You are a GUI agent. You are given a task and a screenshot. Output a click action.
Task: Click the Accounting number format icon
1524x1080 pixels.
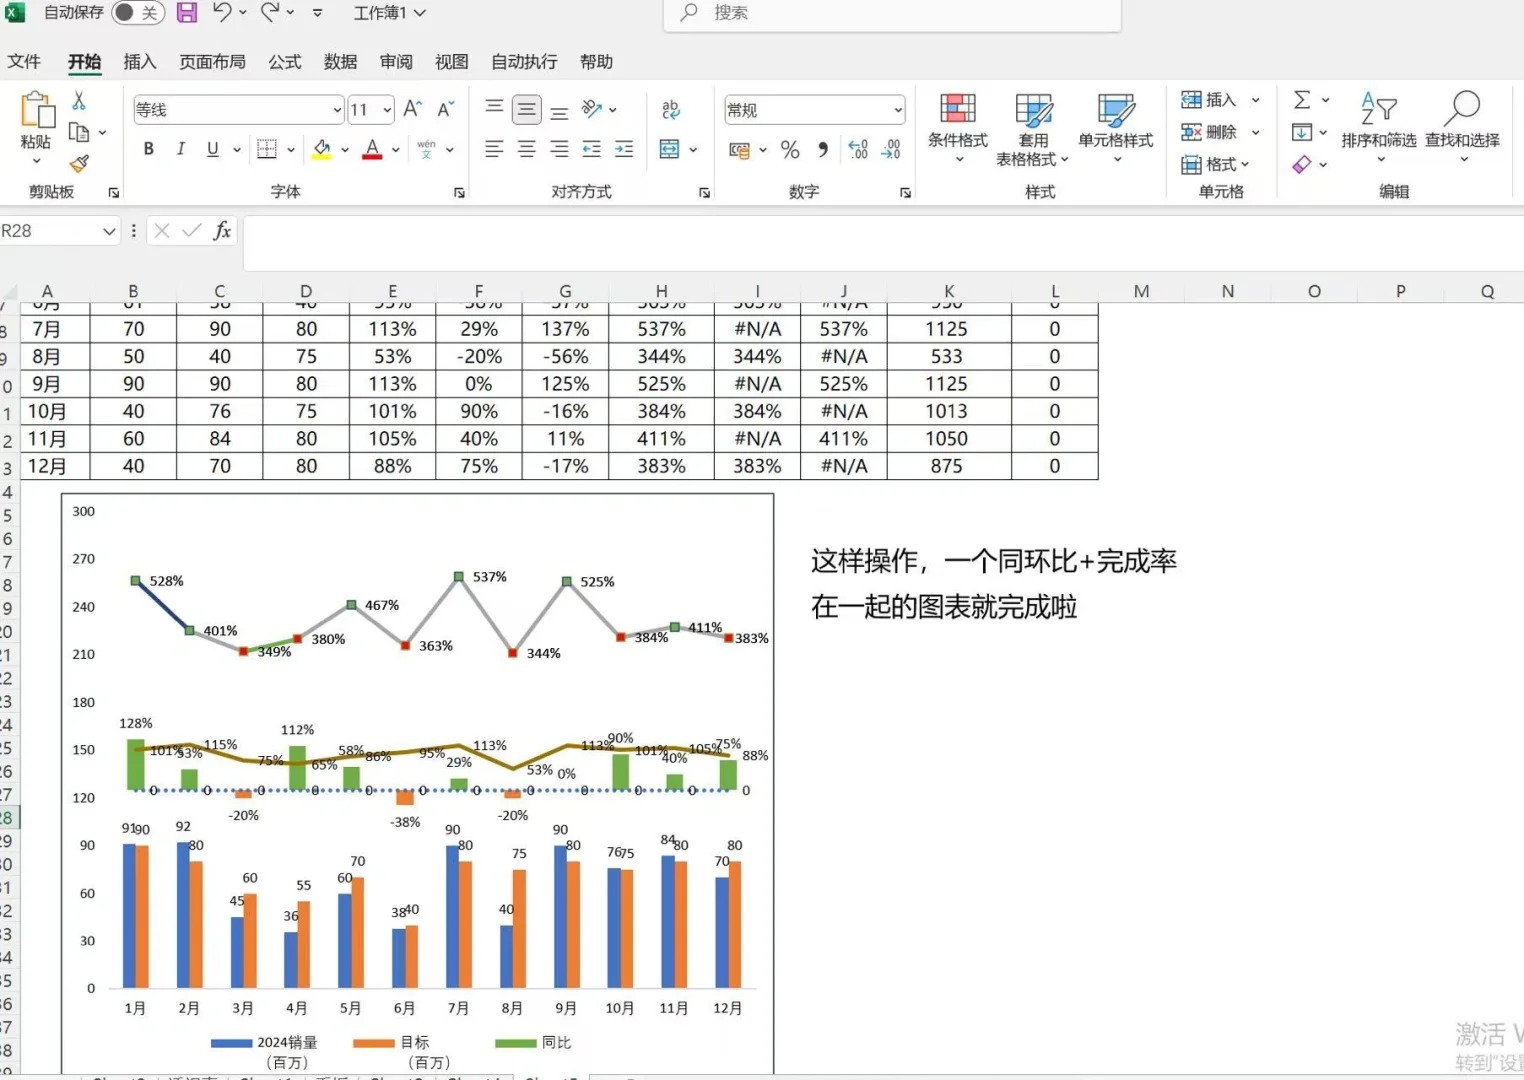[740, 150]
